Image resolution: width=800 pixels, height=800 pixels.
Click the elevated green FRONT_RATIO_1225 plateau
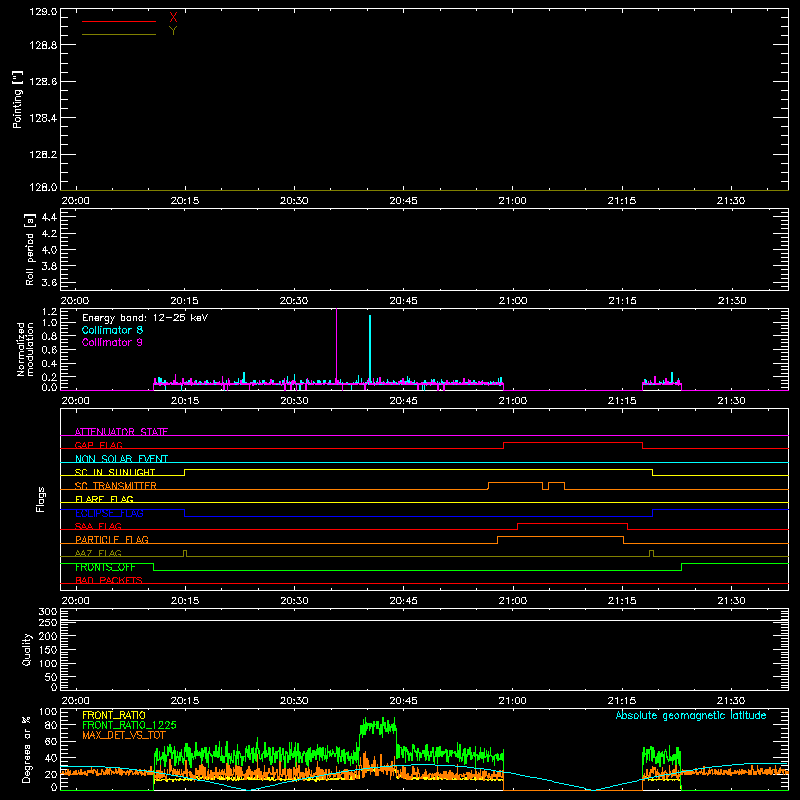[x=378, y=727]
